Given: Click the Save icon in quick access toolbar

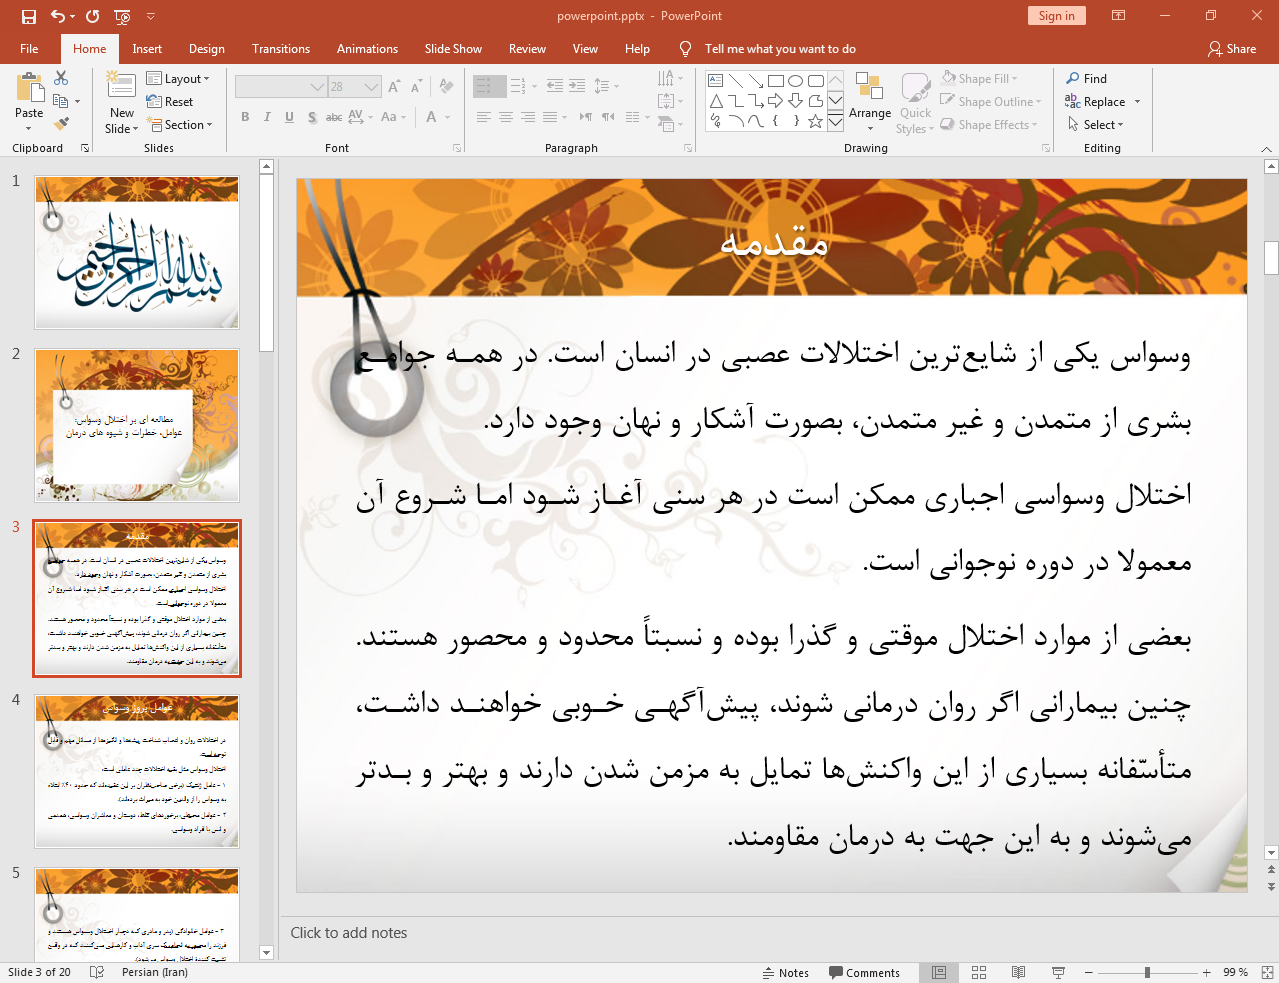Looking at the screenshot, I should (28, 16).
